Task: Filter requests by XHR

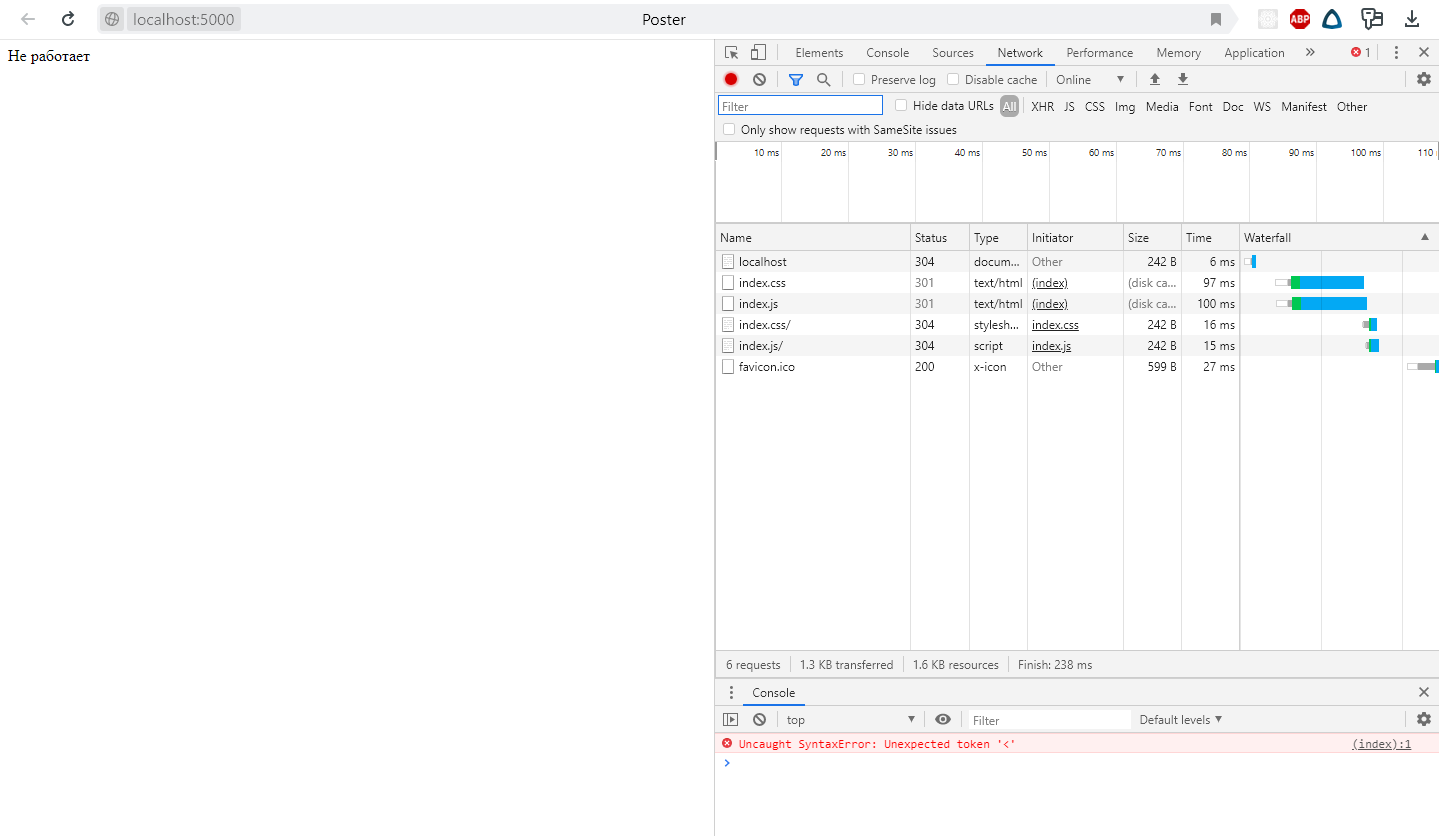Action: 1042,106
